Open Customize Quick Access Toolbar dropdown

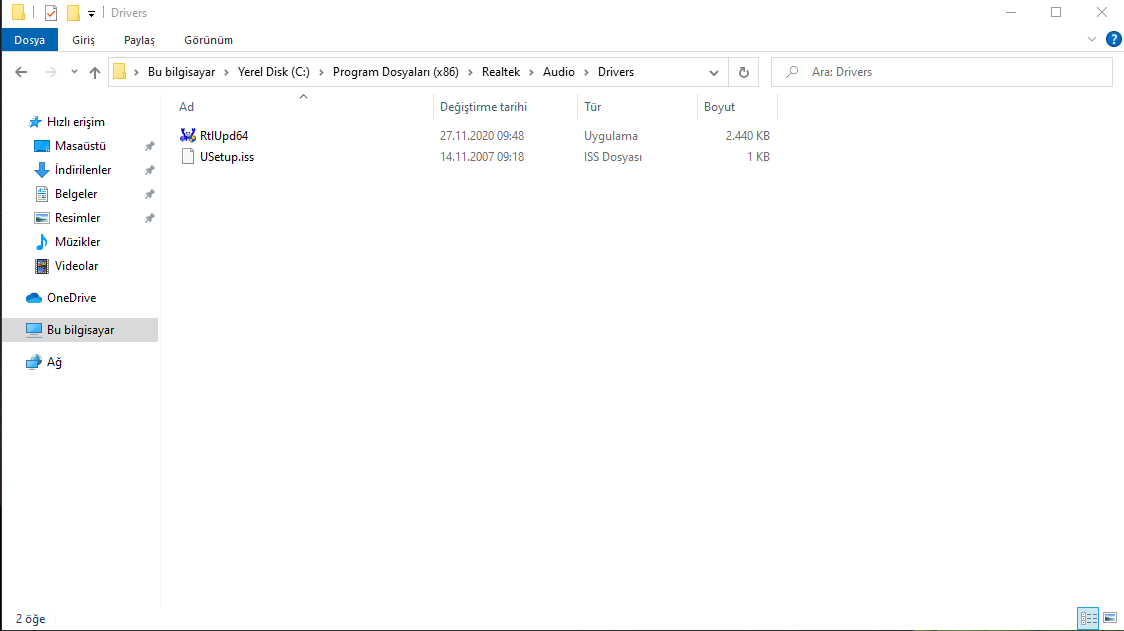coord(91,14)
